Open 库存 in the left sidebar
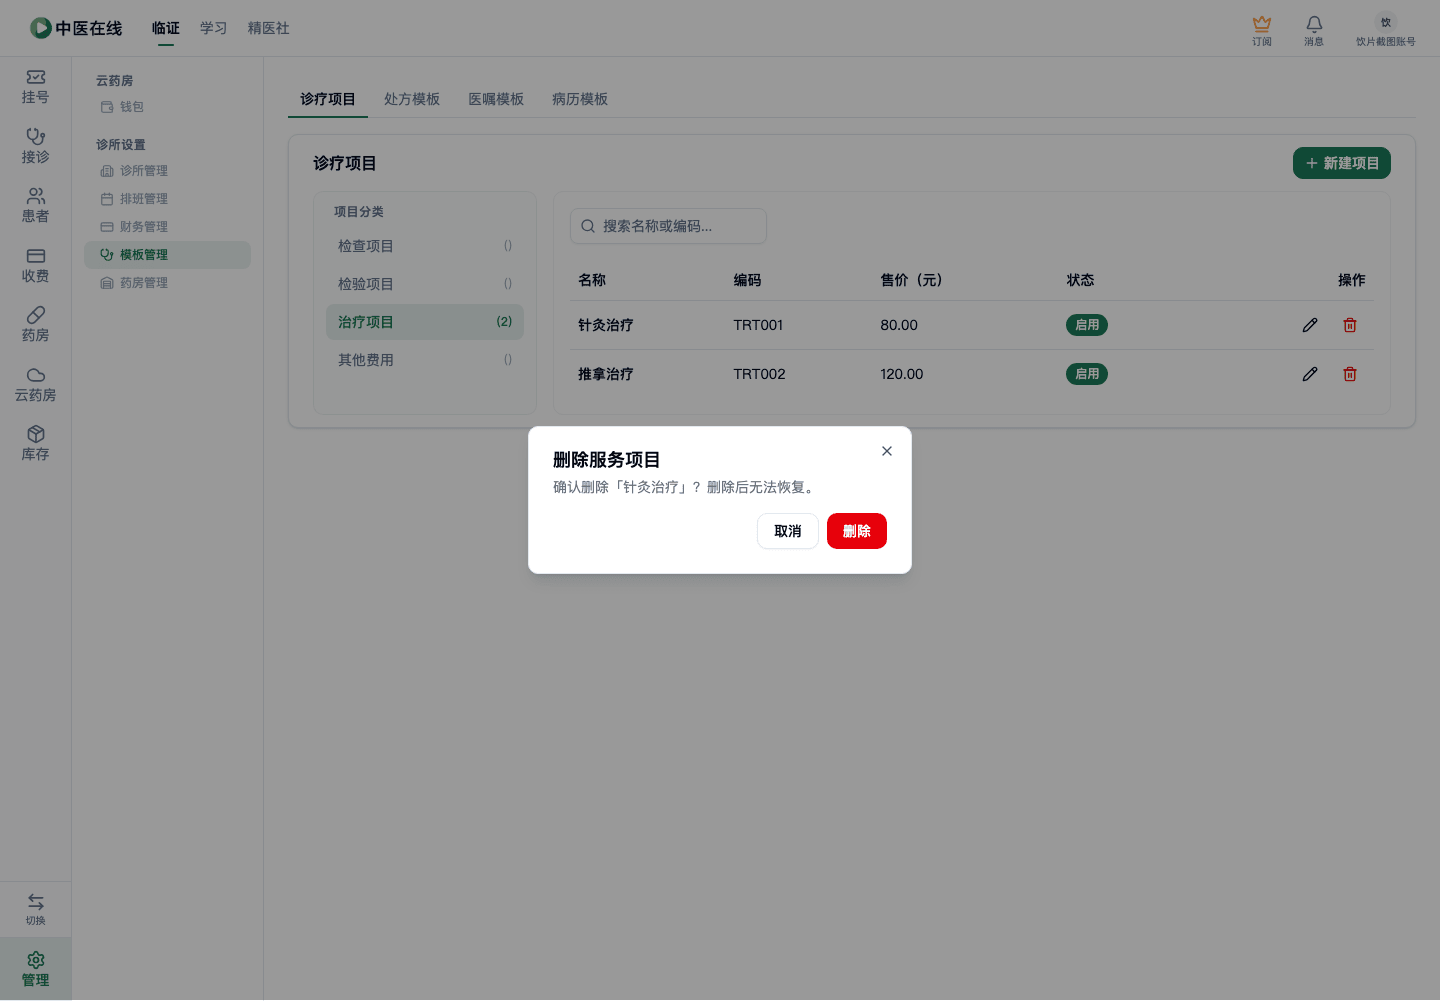The width and height of the screenshot is (1440, 1001). [x=36, y=444]
